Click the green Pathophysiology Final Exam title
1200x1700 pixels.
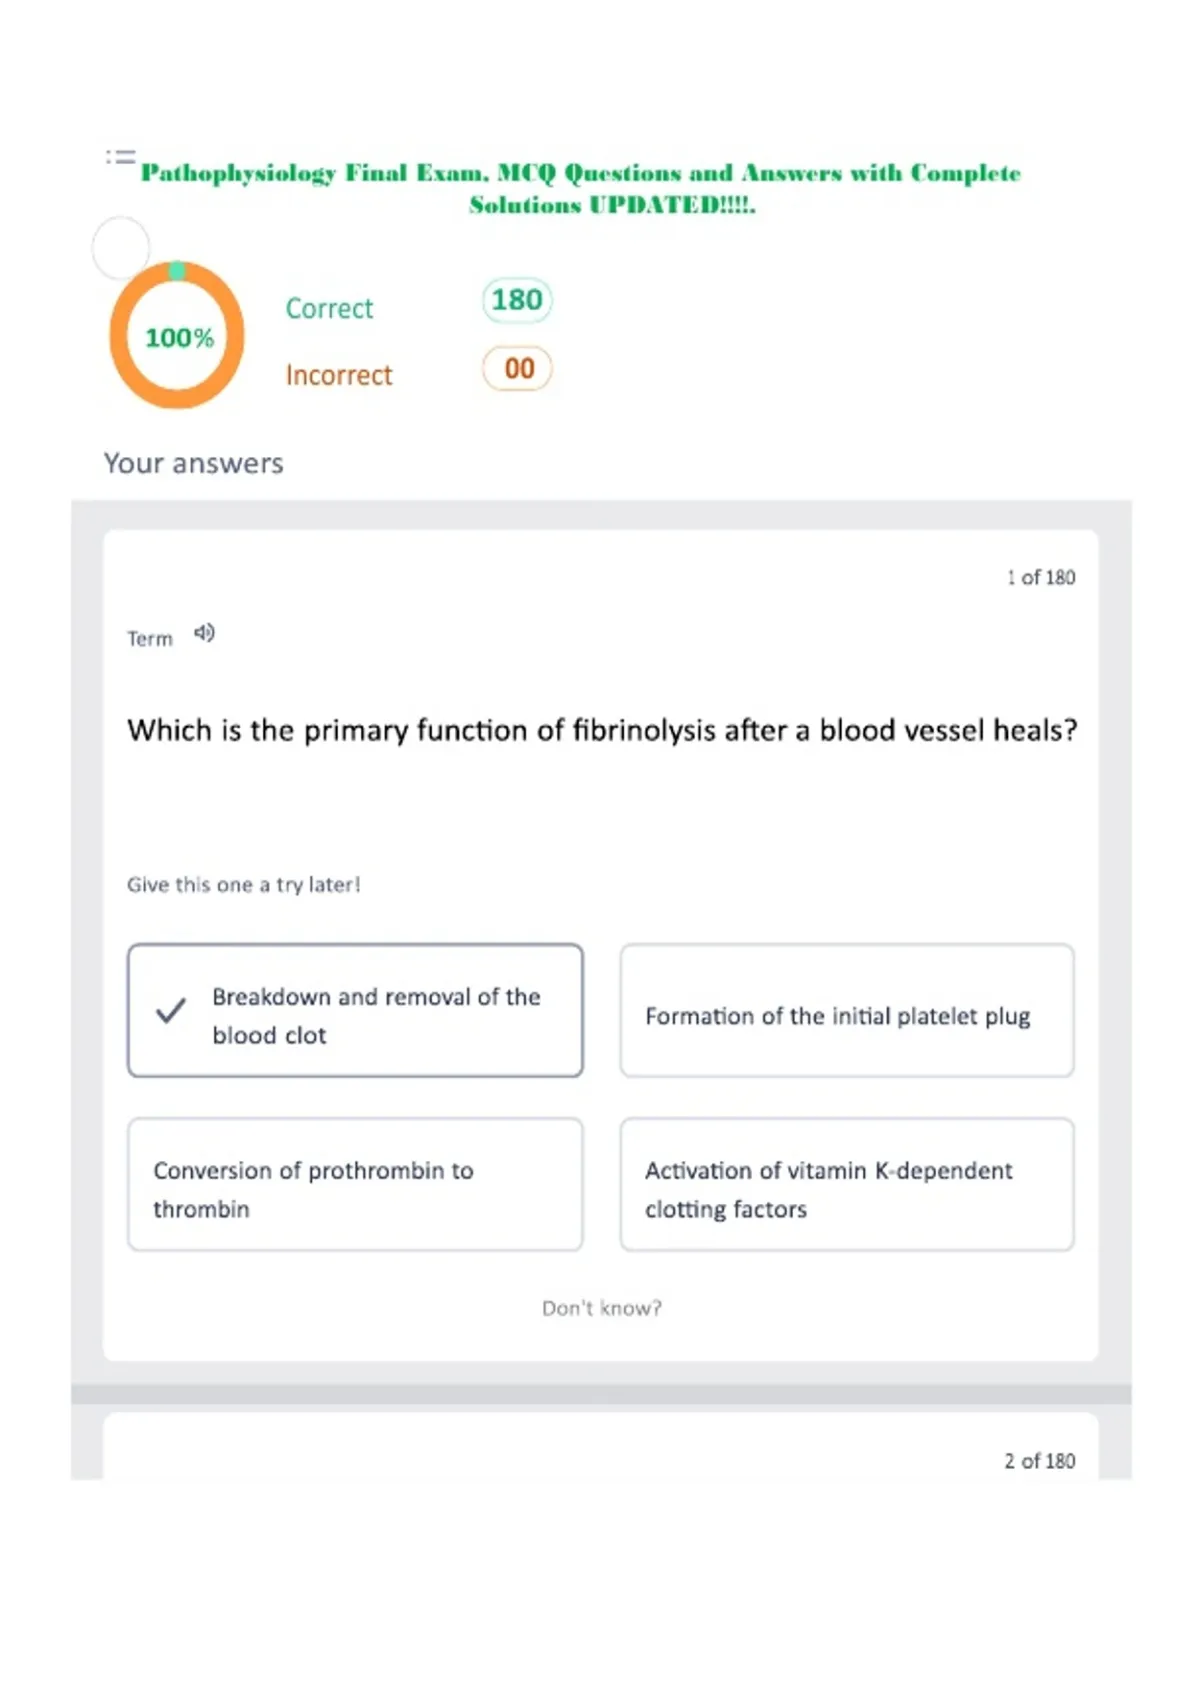[581, 188]
